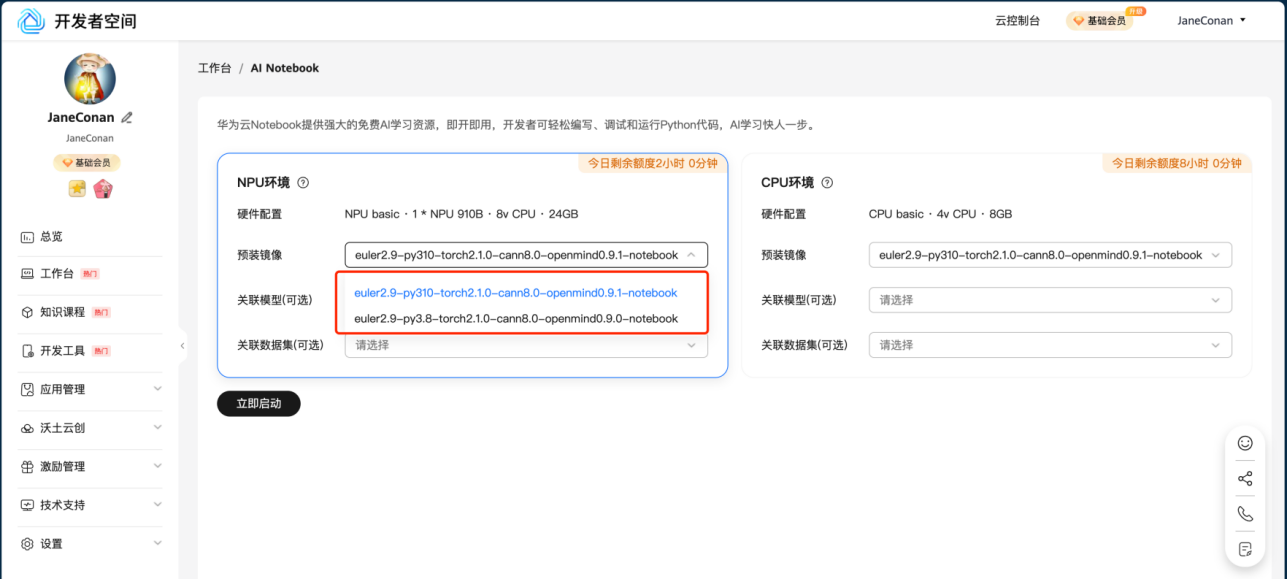Expand the 应用管理 sidebar menu
Screen dimensions: 1287x579
click(90, 389)
